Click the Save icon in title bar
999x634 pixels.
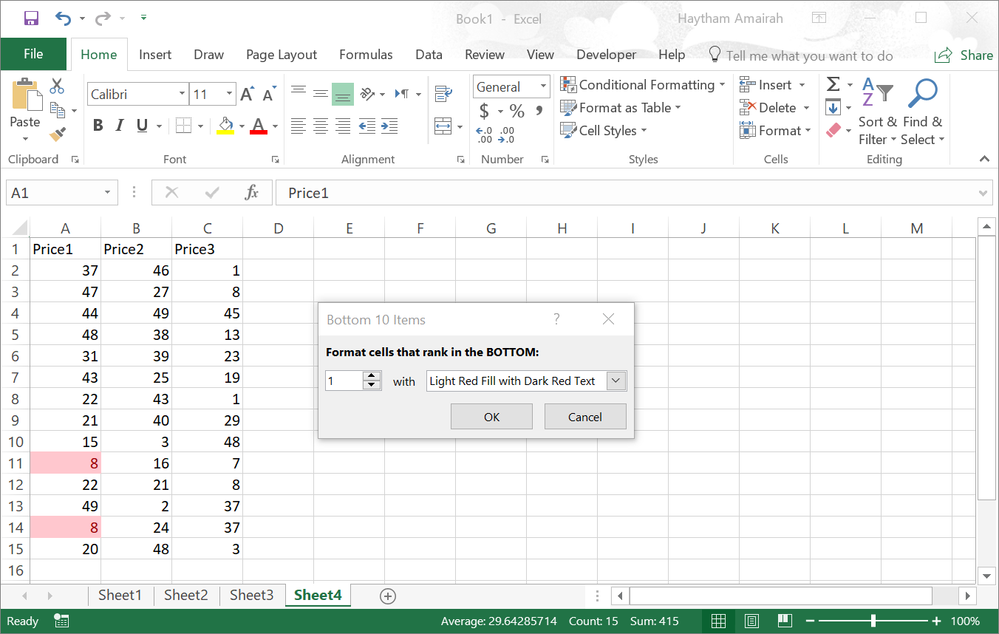click(31, 18)
